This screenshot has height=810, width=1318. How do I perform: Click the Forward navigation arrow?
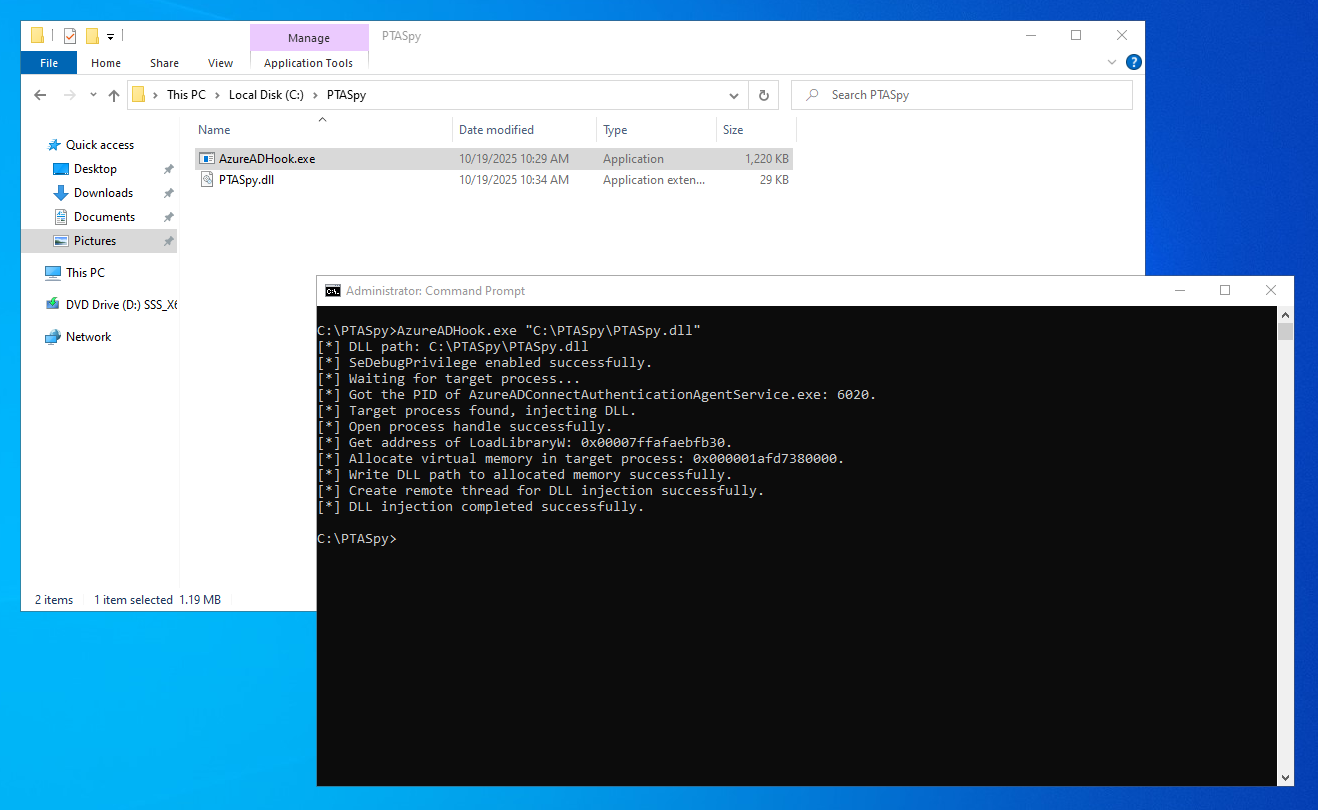[x=69, y=95]
